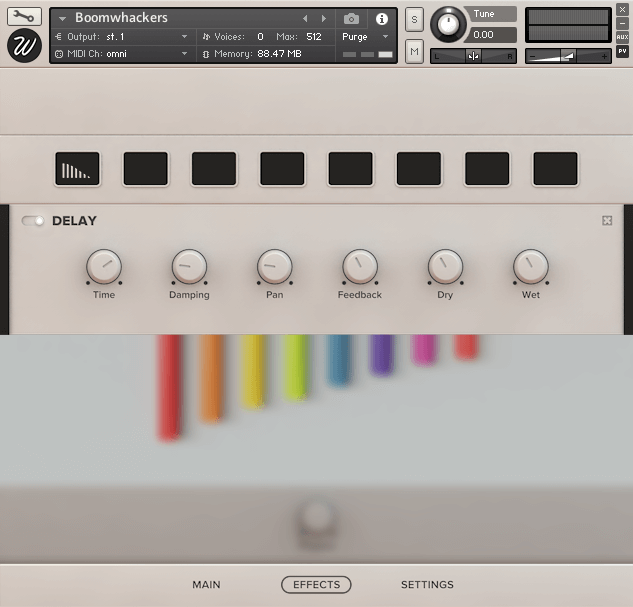633x607 pixels.
Task: Click the volume plus icon
Action: click(604, 57)
